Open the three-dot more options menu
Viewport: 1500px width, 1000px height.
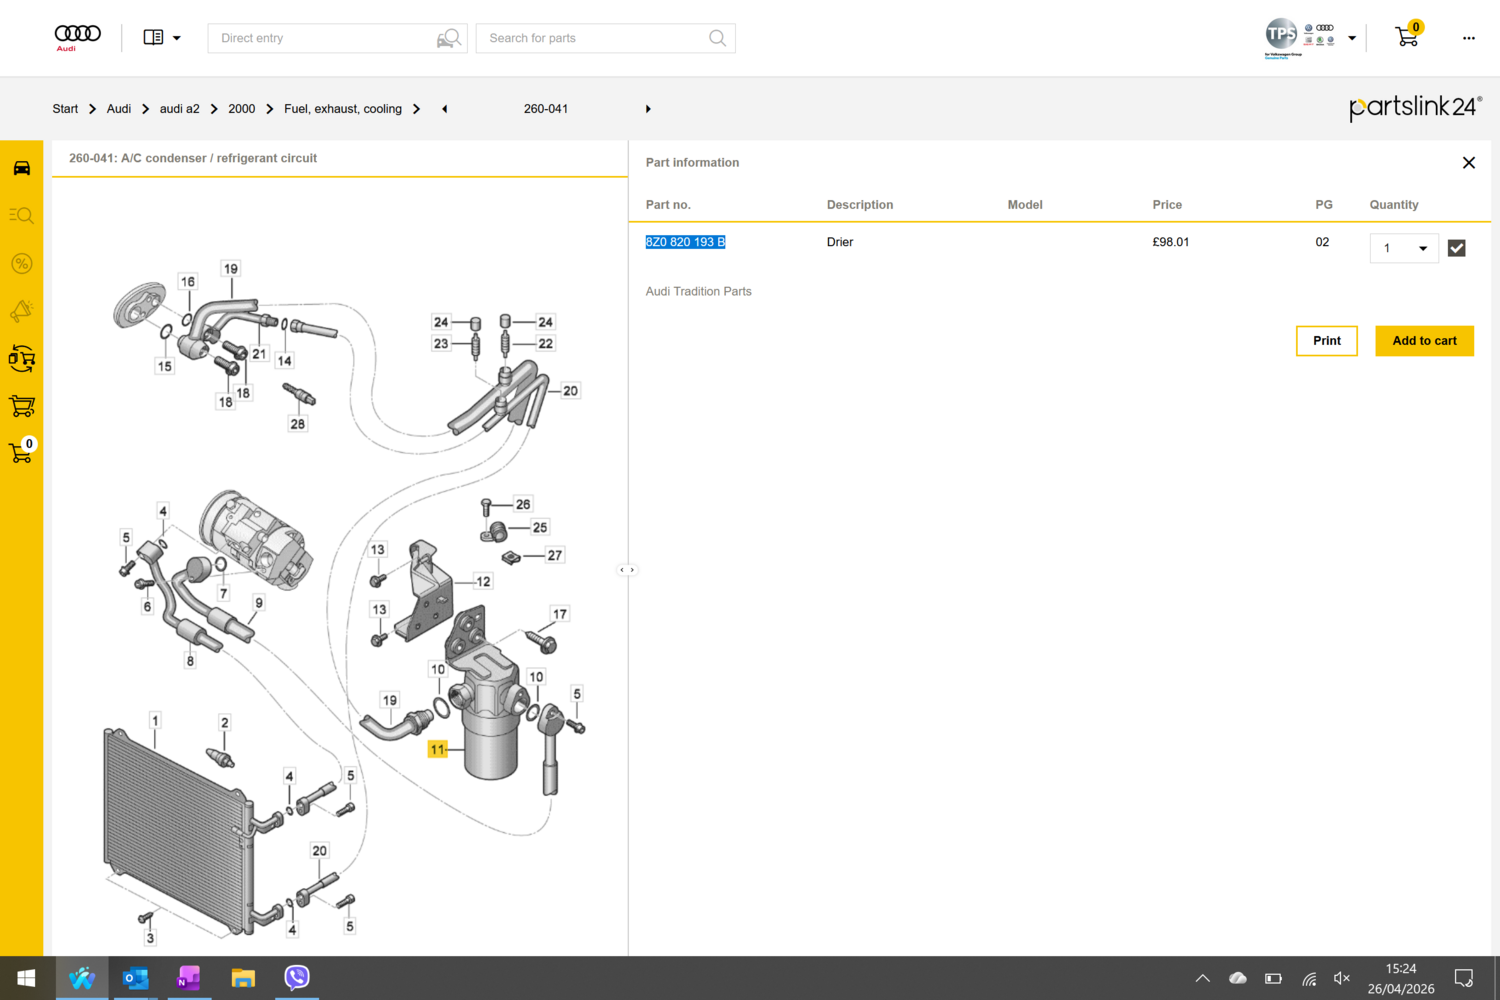[x=1468, y=38]
